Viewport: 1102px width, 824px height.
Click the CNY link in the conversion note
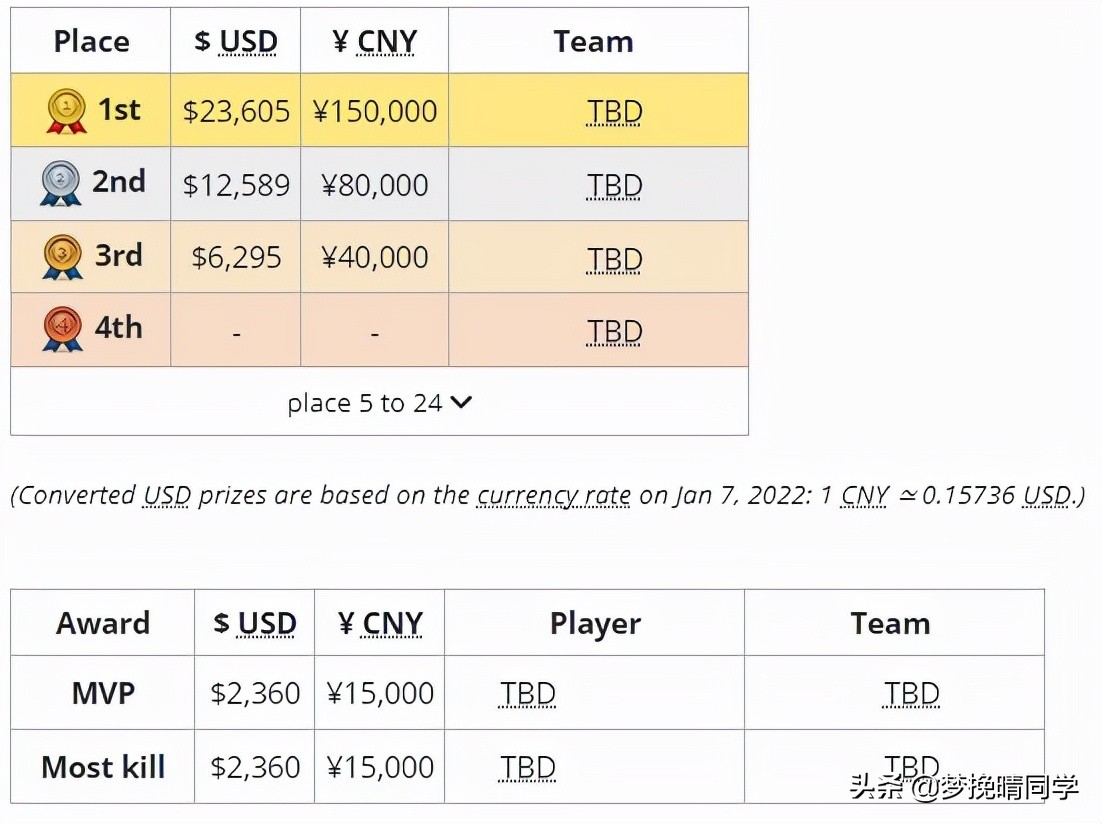[x=865, y=496]
